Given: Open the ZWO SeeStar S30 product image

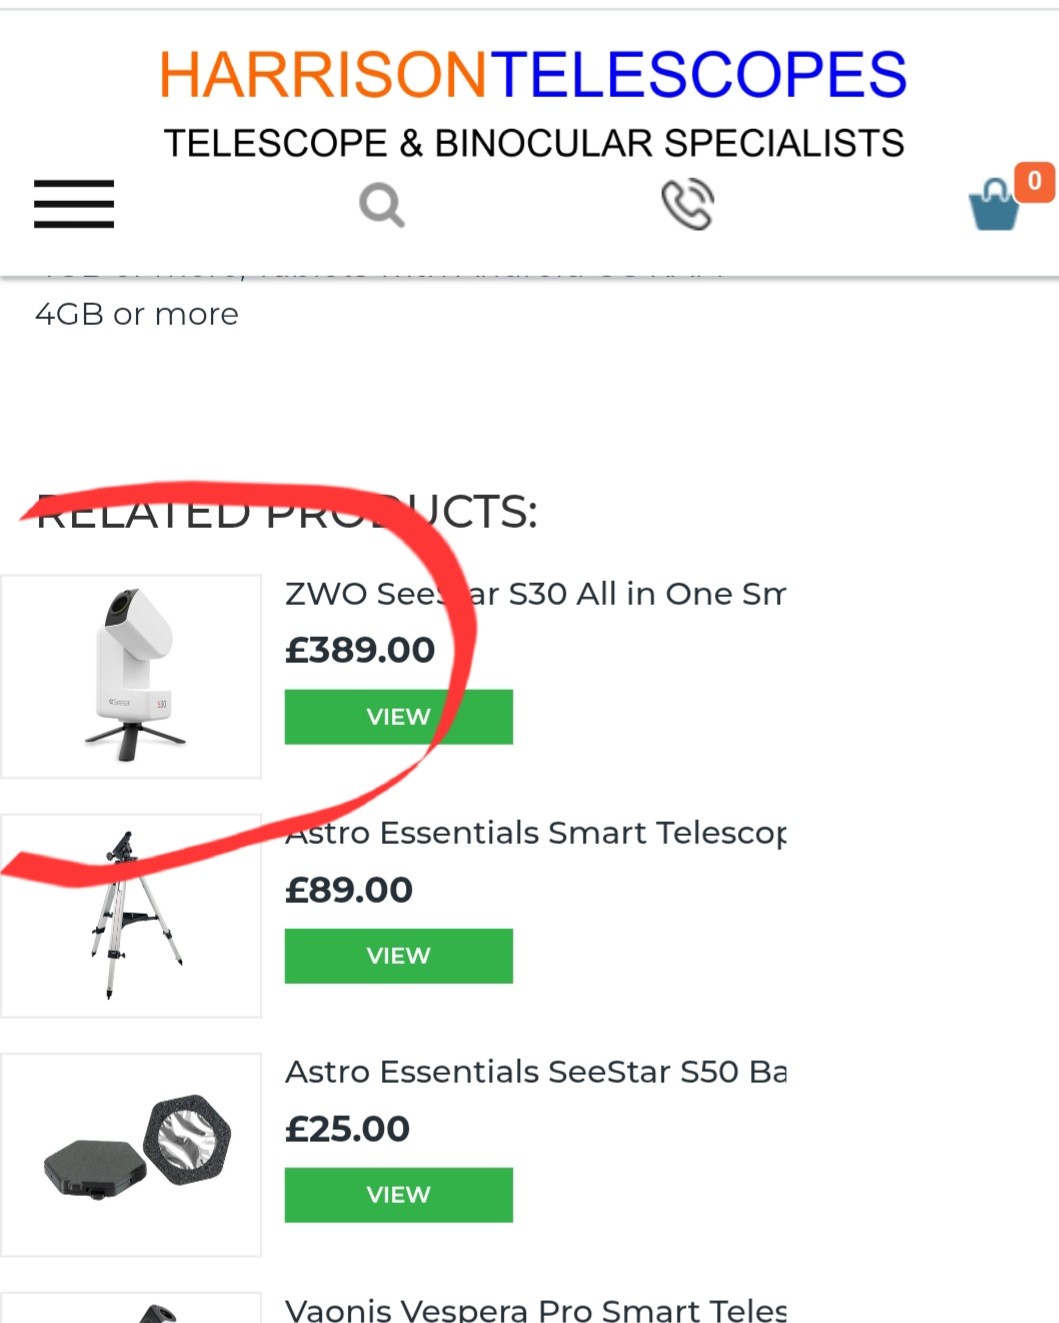Looking at the screenshot, I should pos(131,676).
